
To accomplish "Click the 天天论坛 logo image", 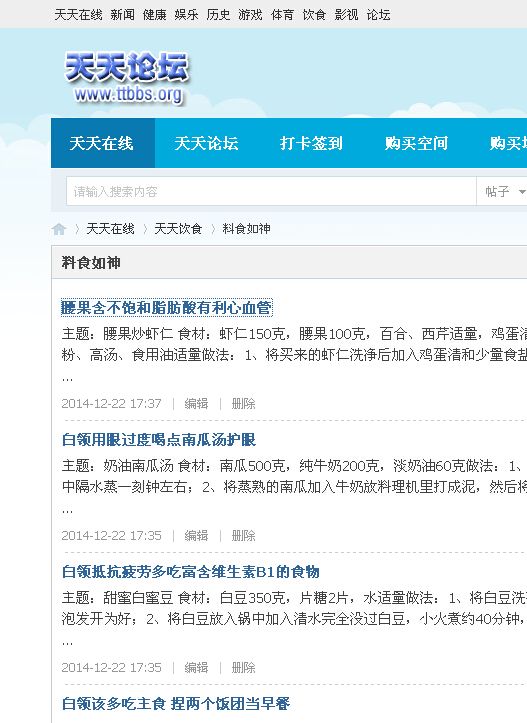I will click(126, 78).
